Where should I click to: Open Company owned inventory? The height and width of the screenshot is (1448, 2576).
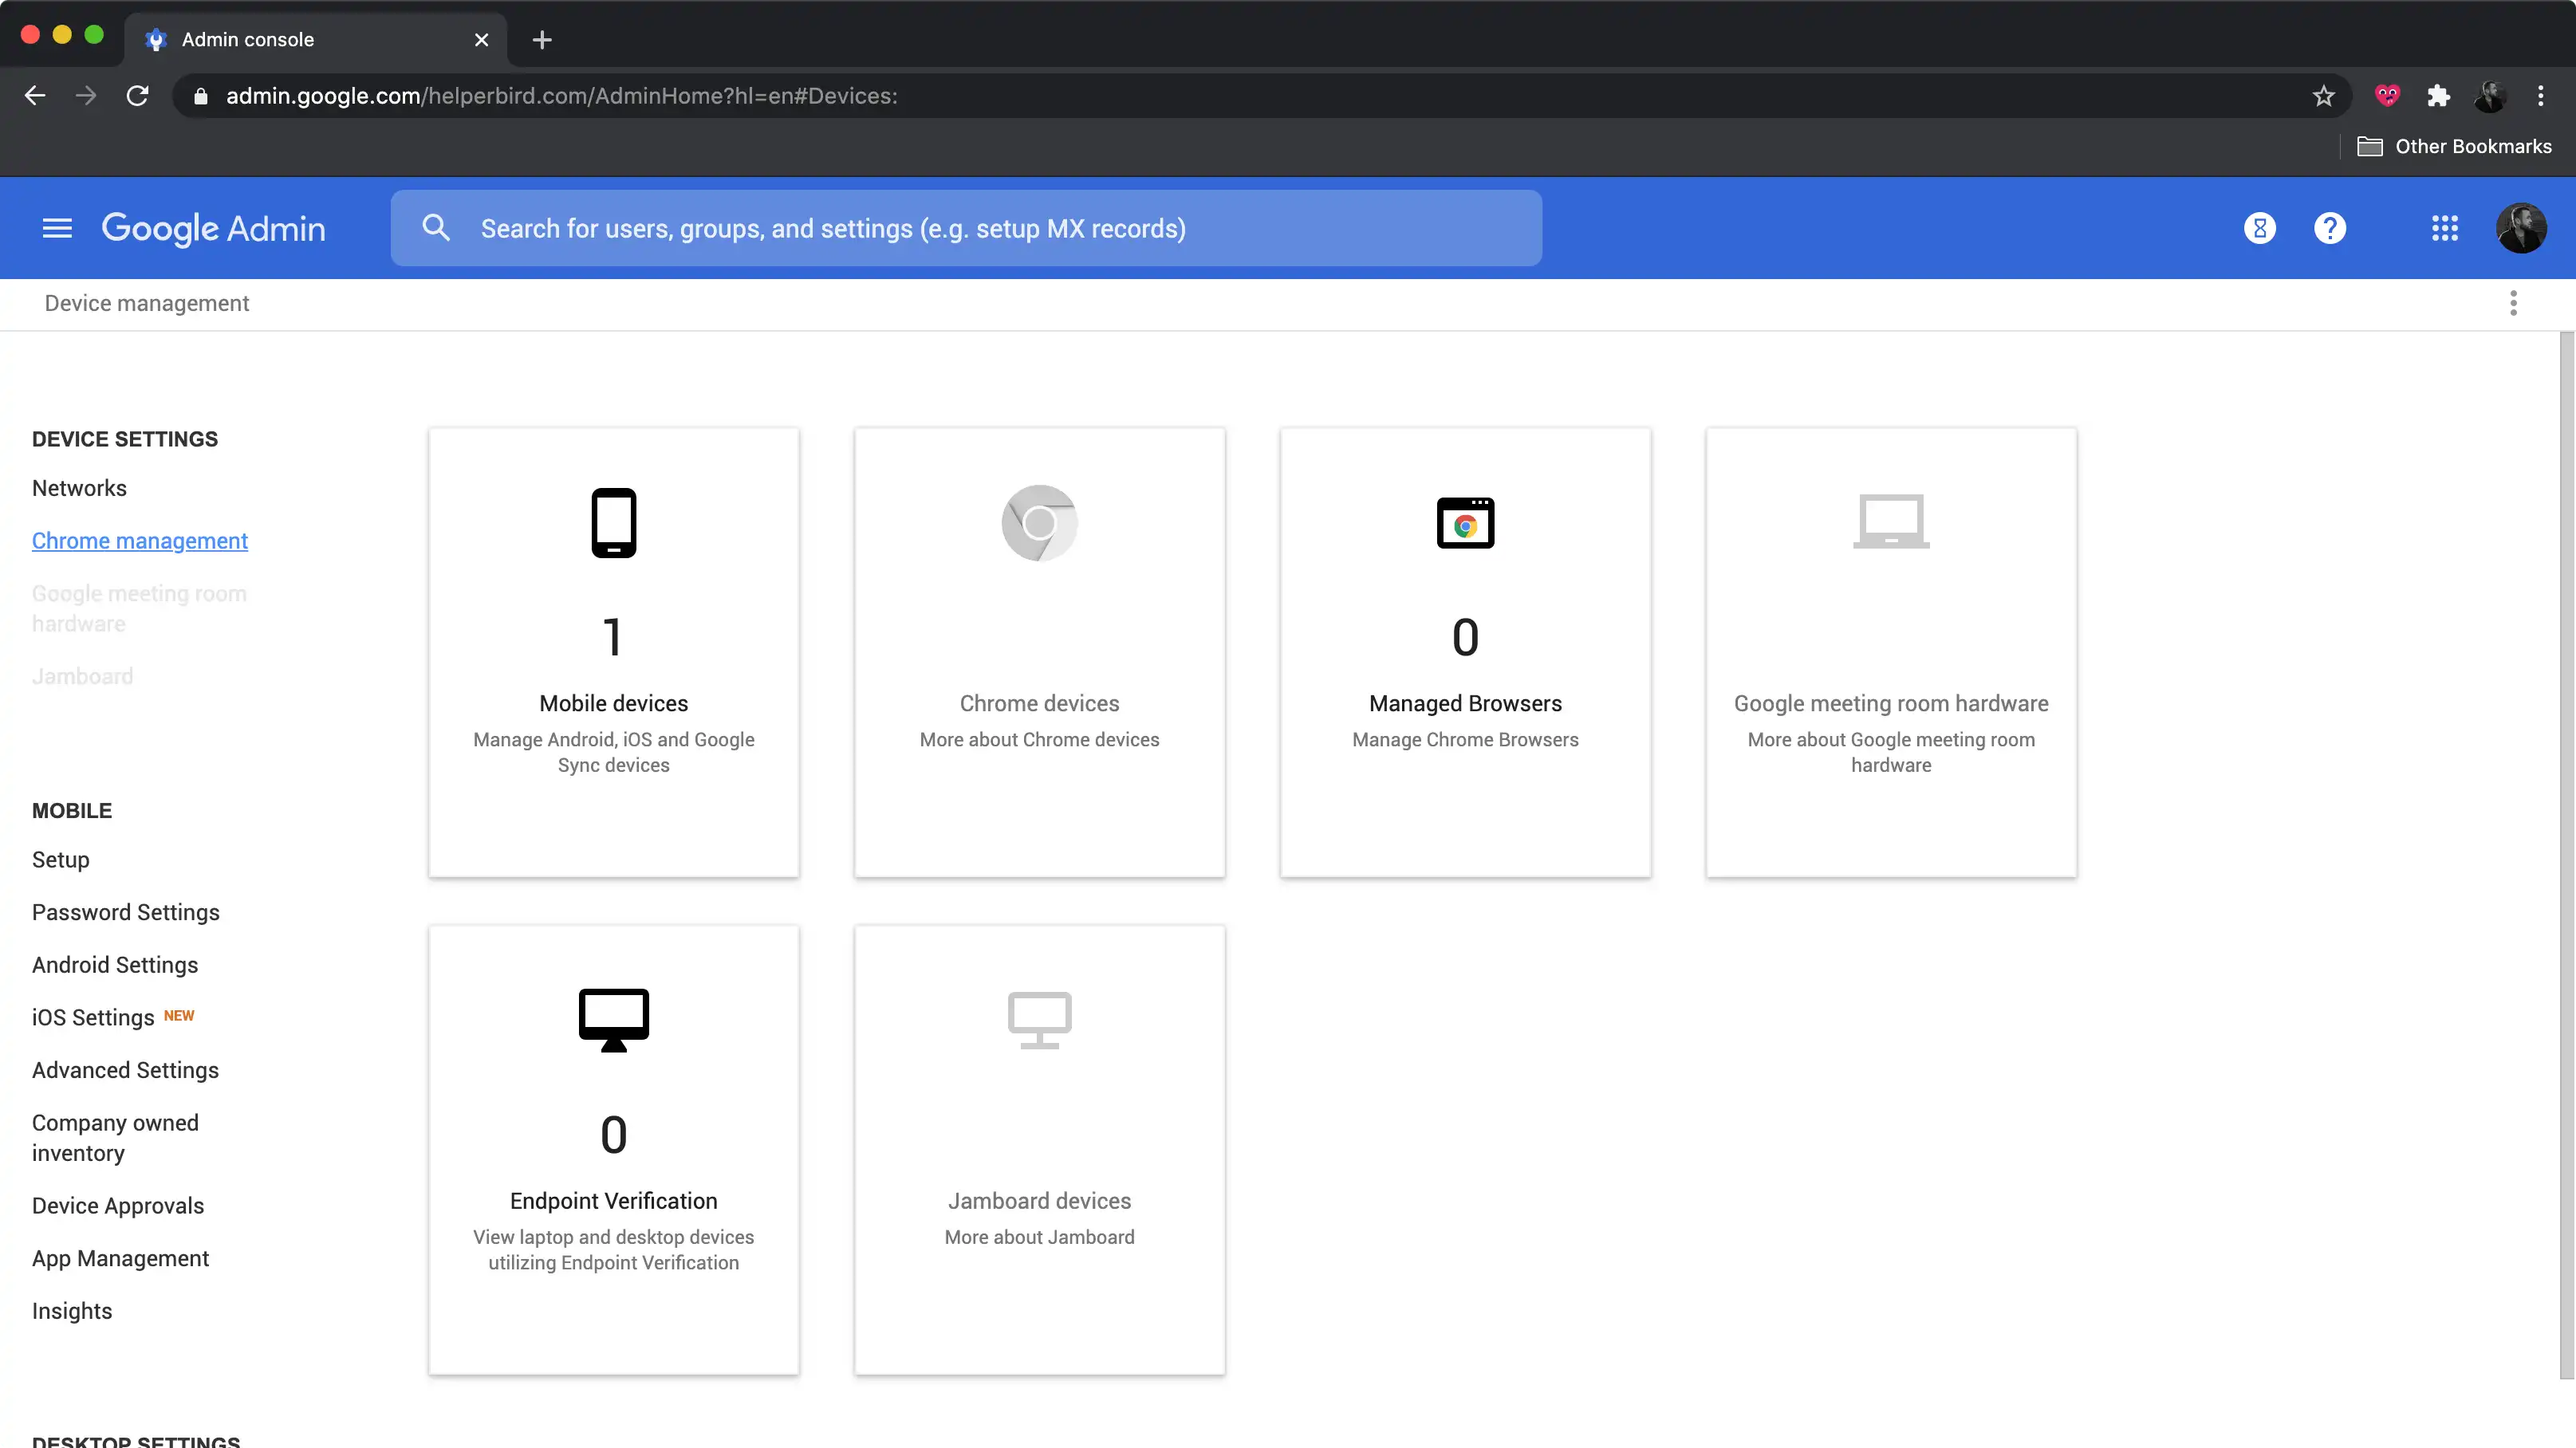115,1138
